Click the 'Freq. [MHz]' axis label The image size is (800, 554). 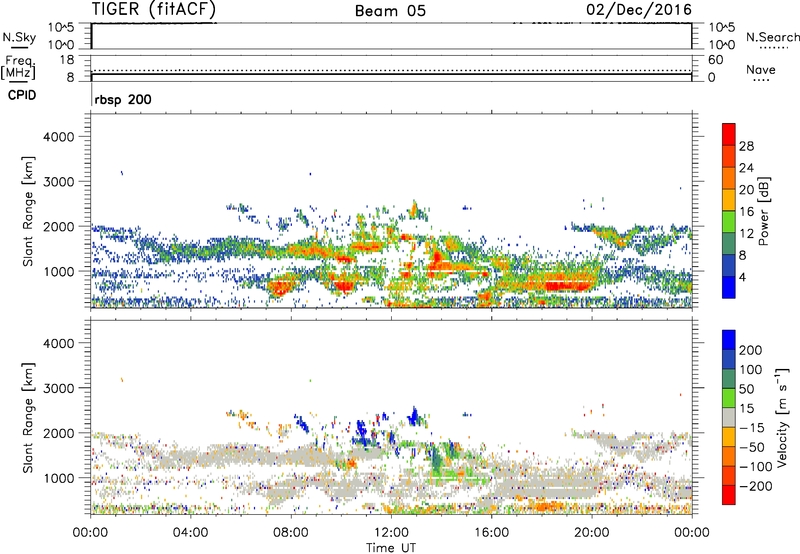19,67
